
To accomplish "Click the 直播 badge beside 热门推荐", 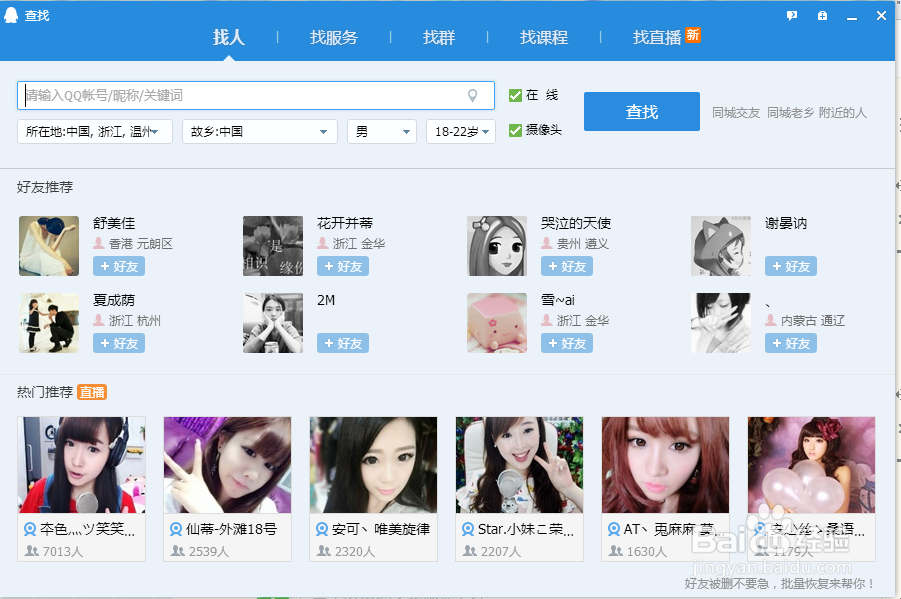I will pyautogui.click(x=92, y=392).
